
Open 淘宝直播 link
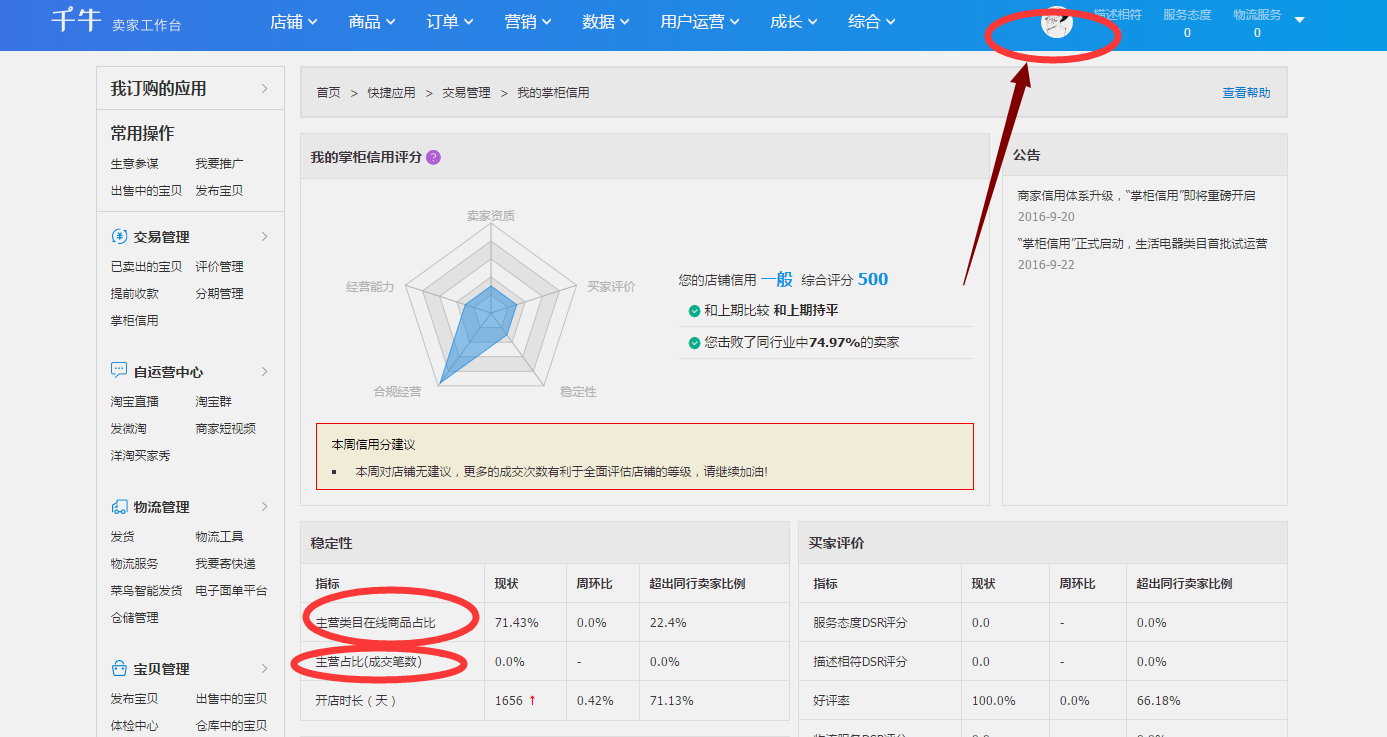(134, 401)
